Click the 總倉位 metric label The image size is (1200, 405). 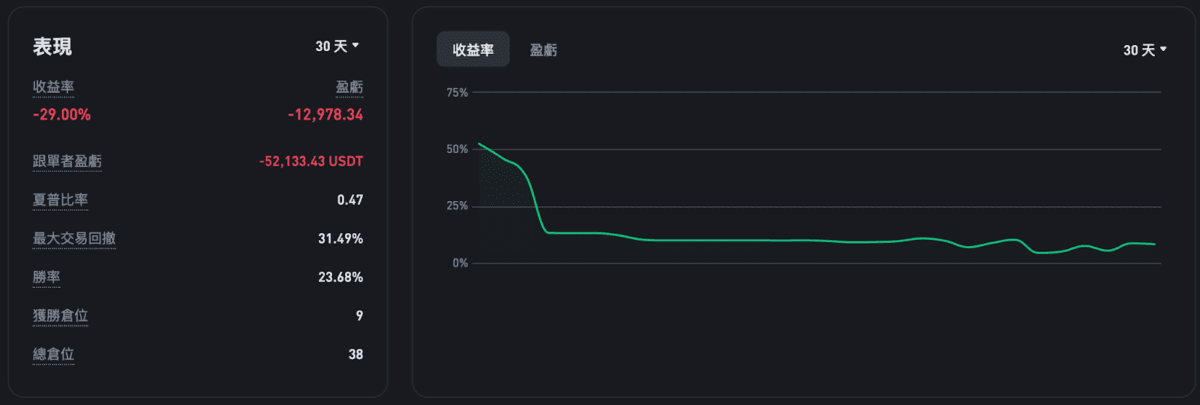53,354
